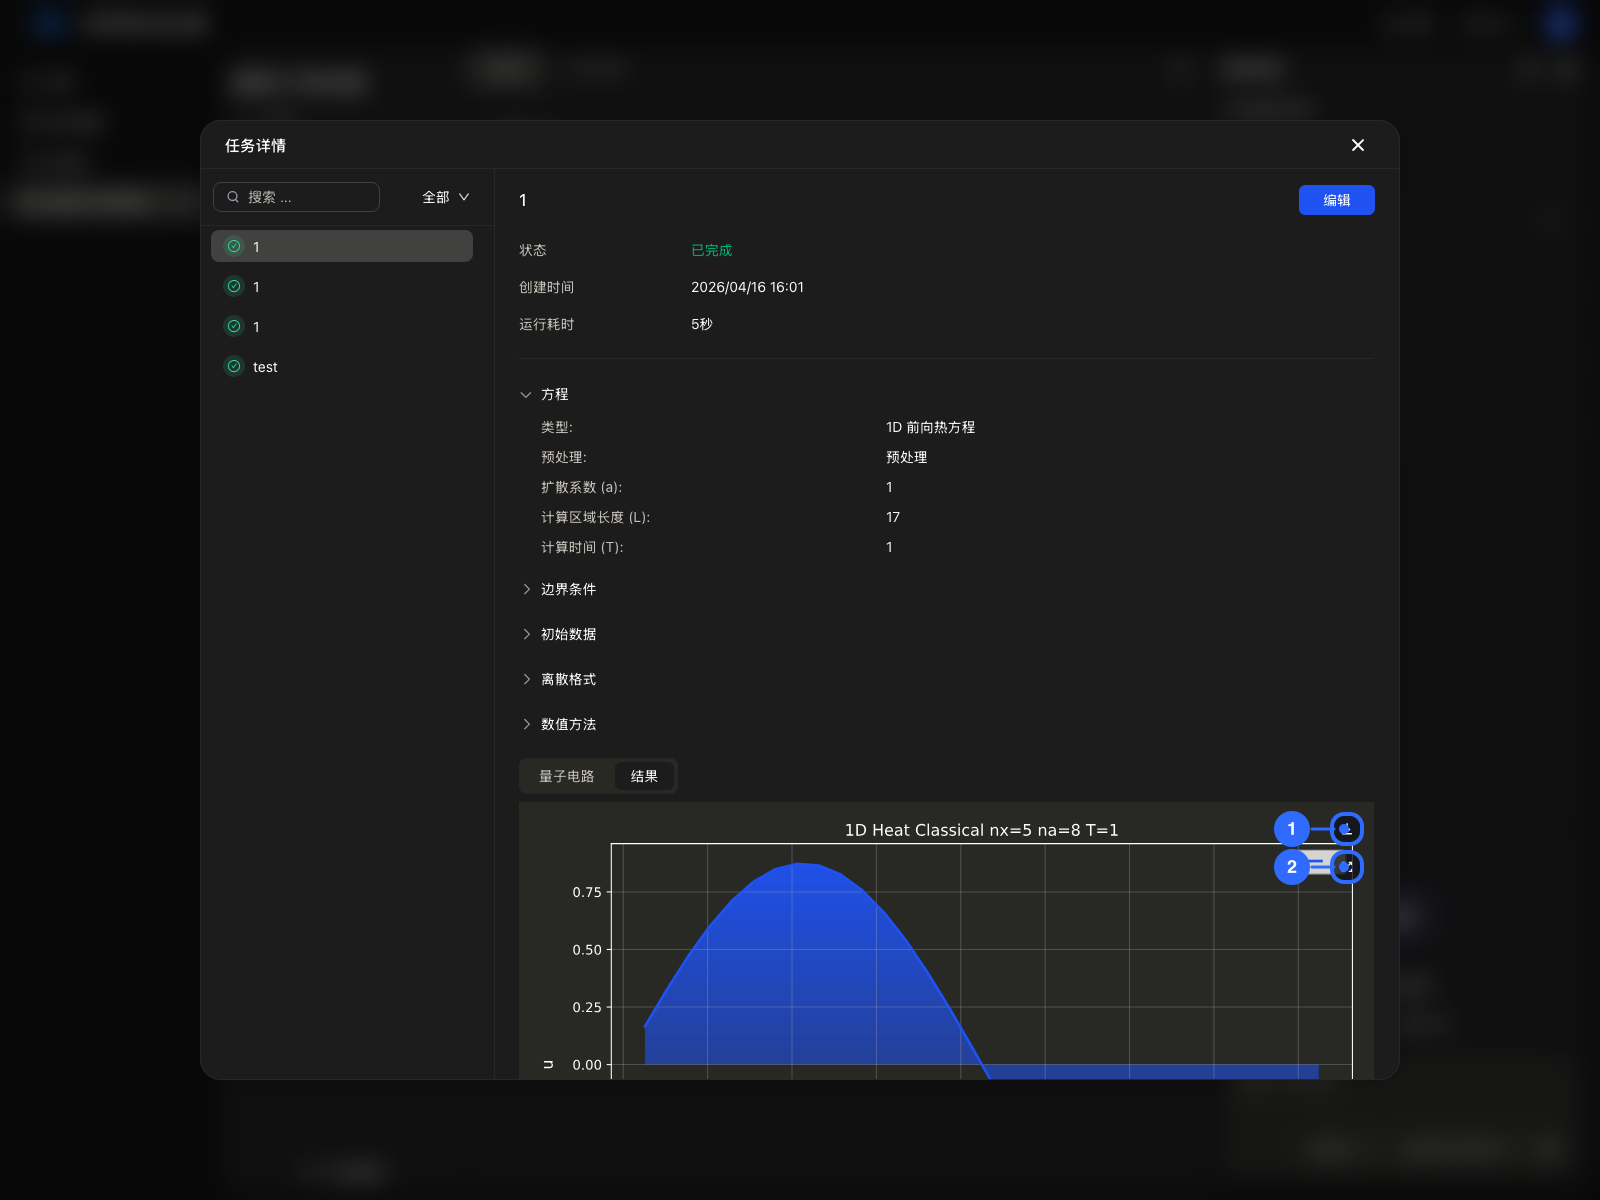Click the creation time 2026/04/16 16:01
The image size is (1600, 1200).
tap(747, 287)
